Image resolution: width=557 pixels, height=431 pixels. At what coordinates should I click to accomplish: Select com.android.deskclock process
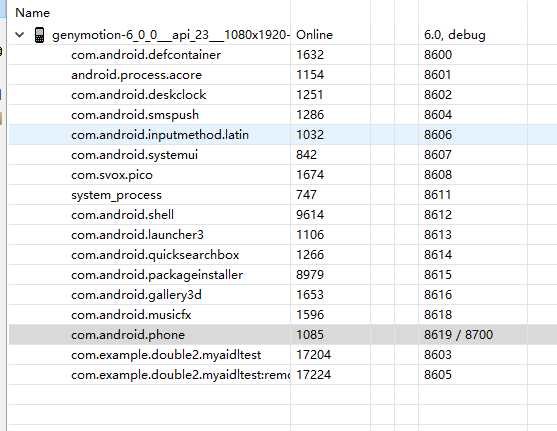click(x=282, y=95)
